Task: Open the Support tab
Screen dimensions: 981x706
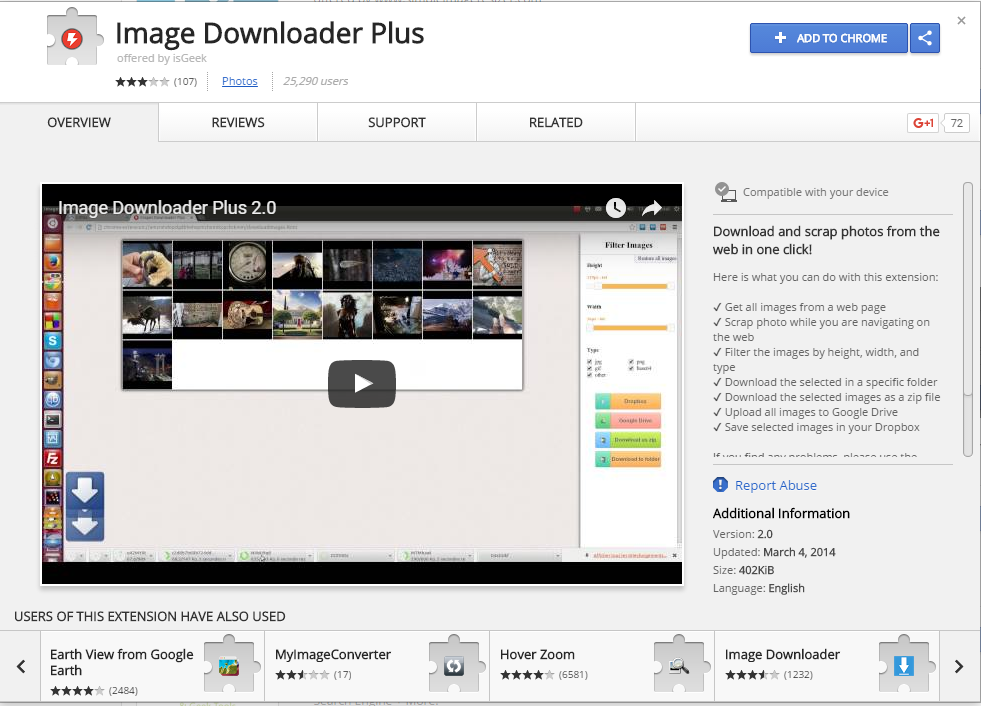Action: coord(397,123)
